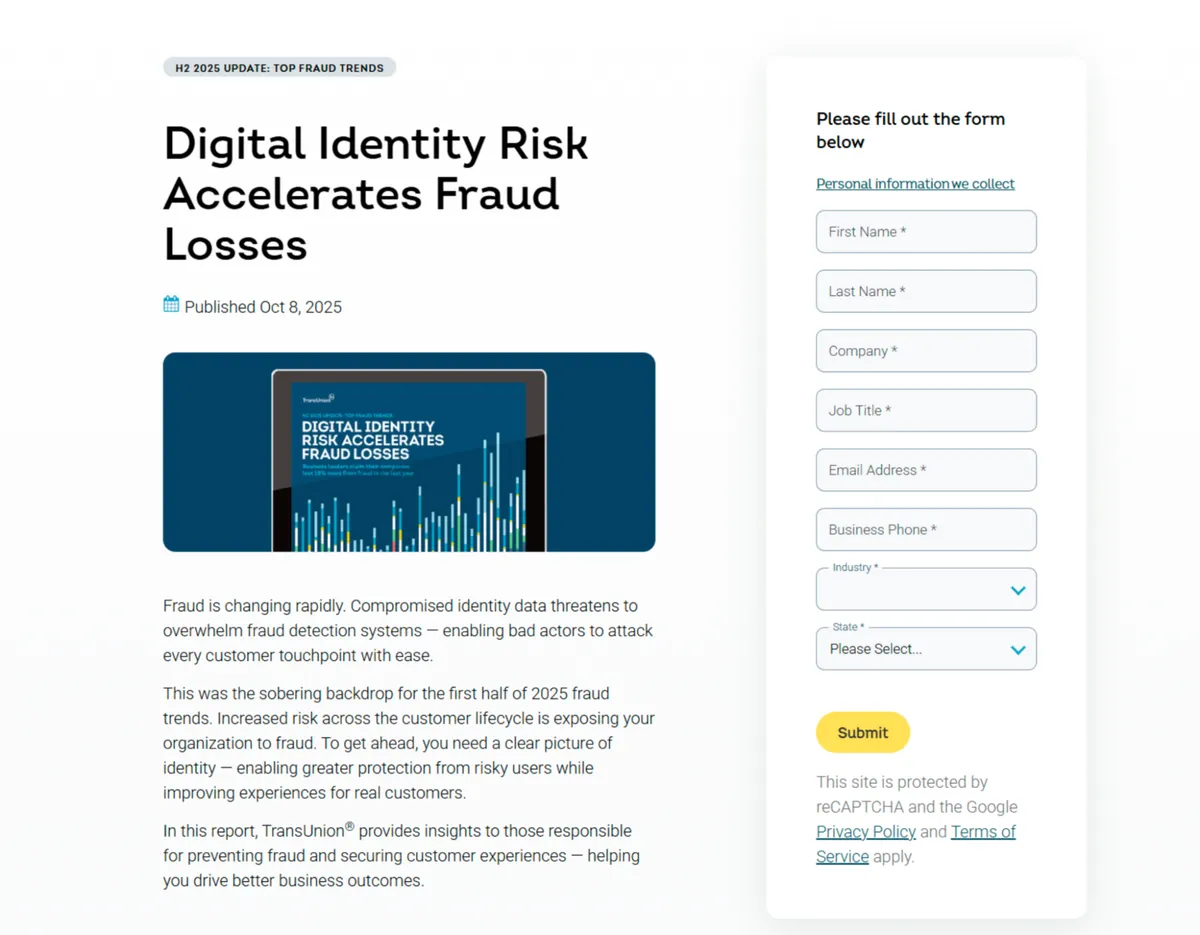Focus the Business Phone input field

click(x=925, y=529)
